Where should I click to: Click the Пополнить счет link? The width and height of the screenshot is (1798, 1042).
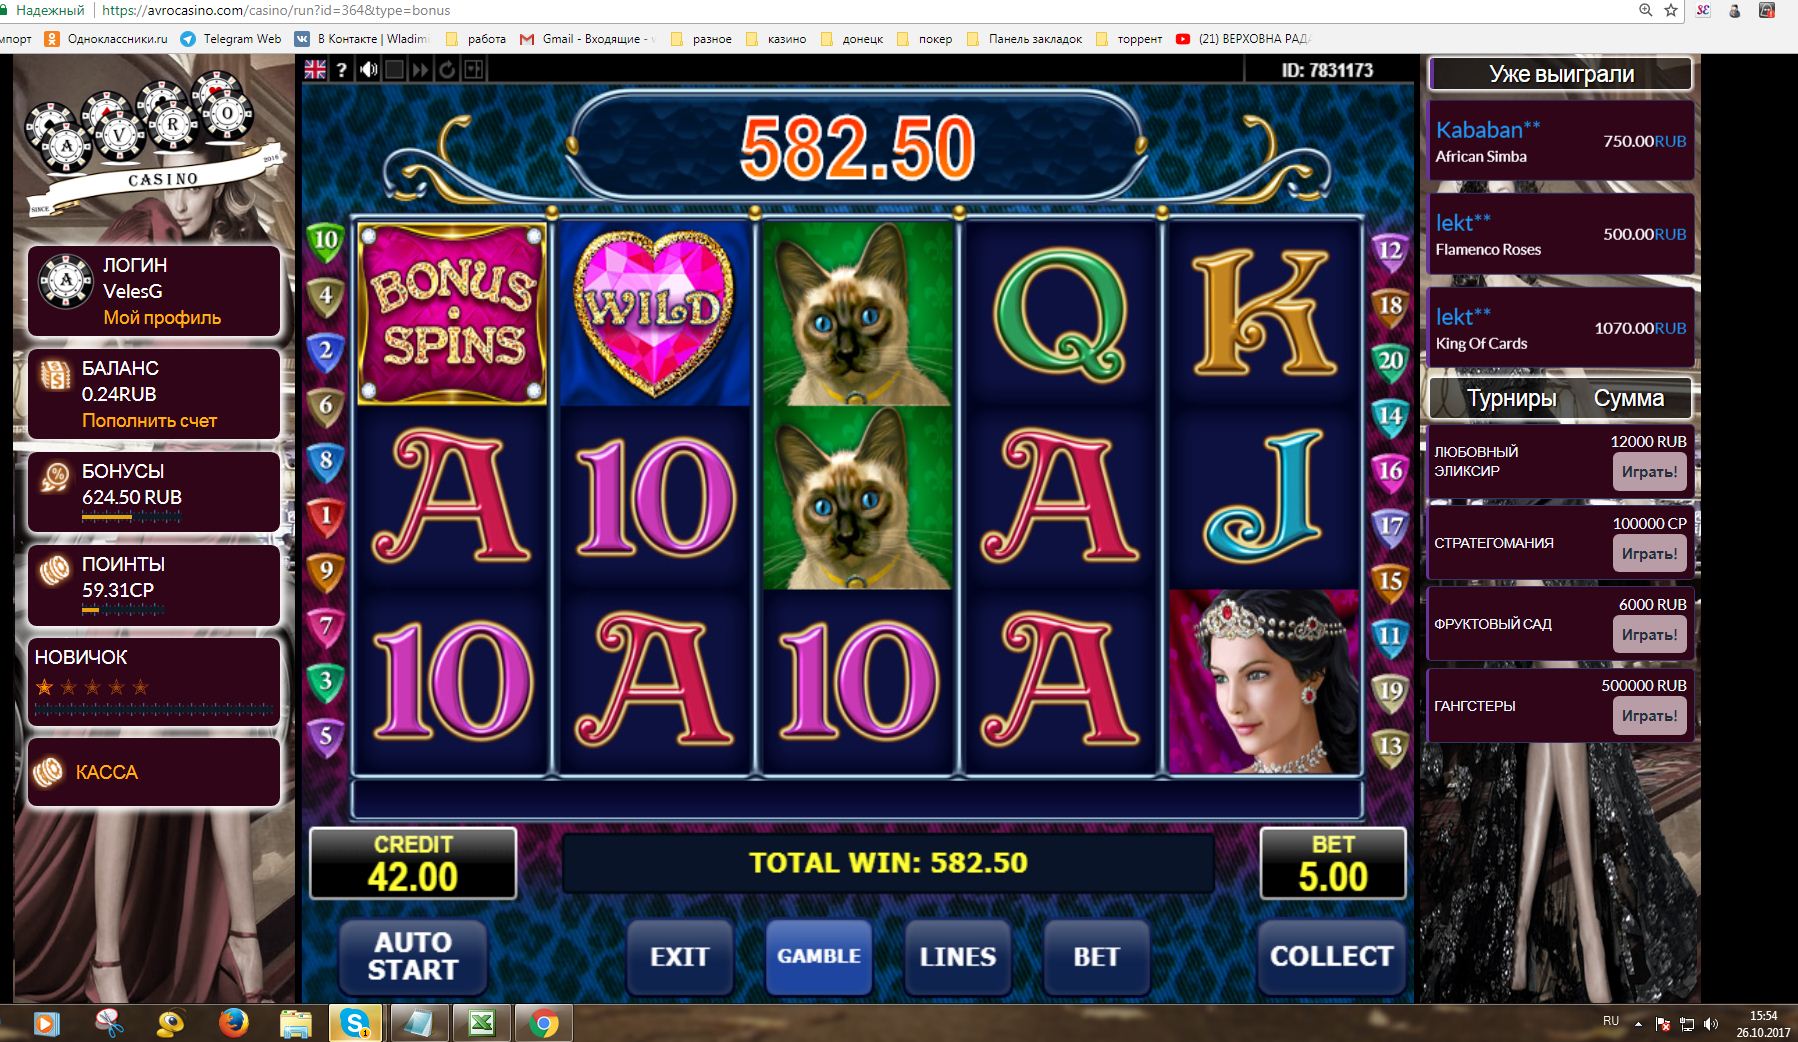tap(149, 421)
